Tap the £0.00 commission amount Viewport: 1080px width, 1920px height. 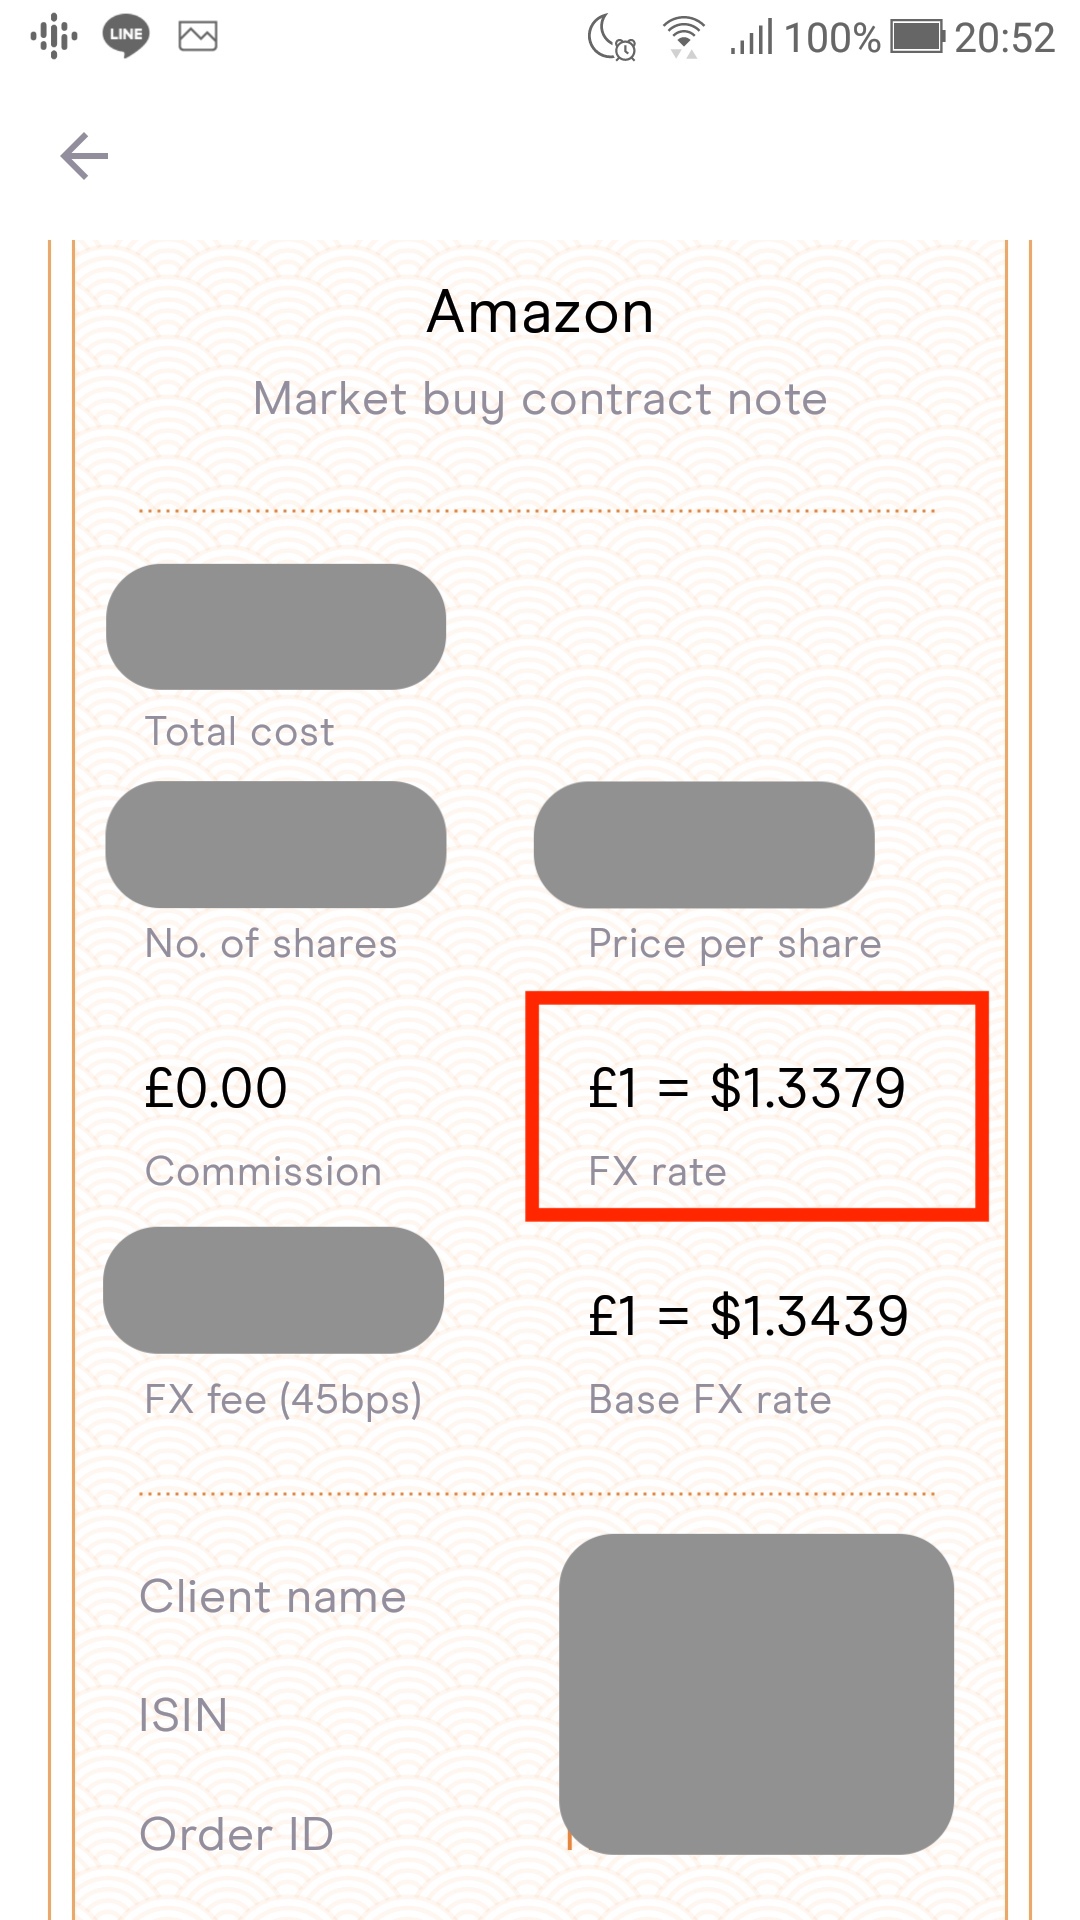[x=216, y=1088]
